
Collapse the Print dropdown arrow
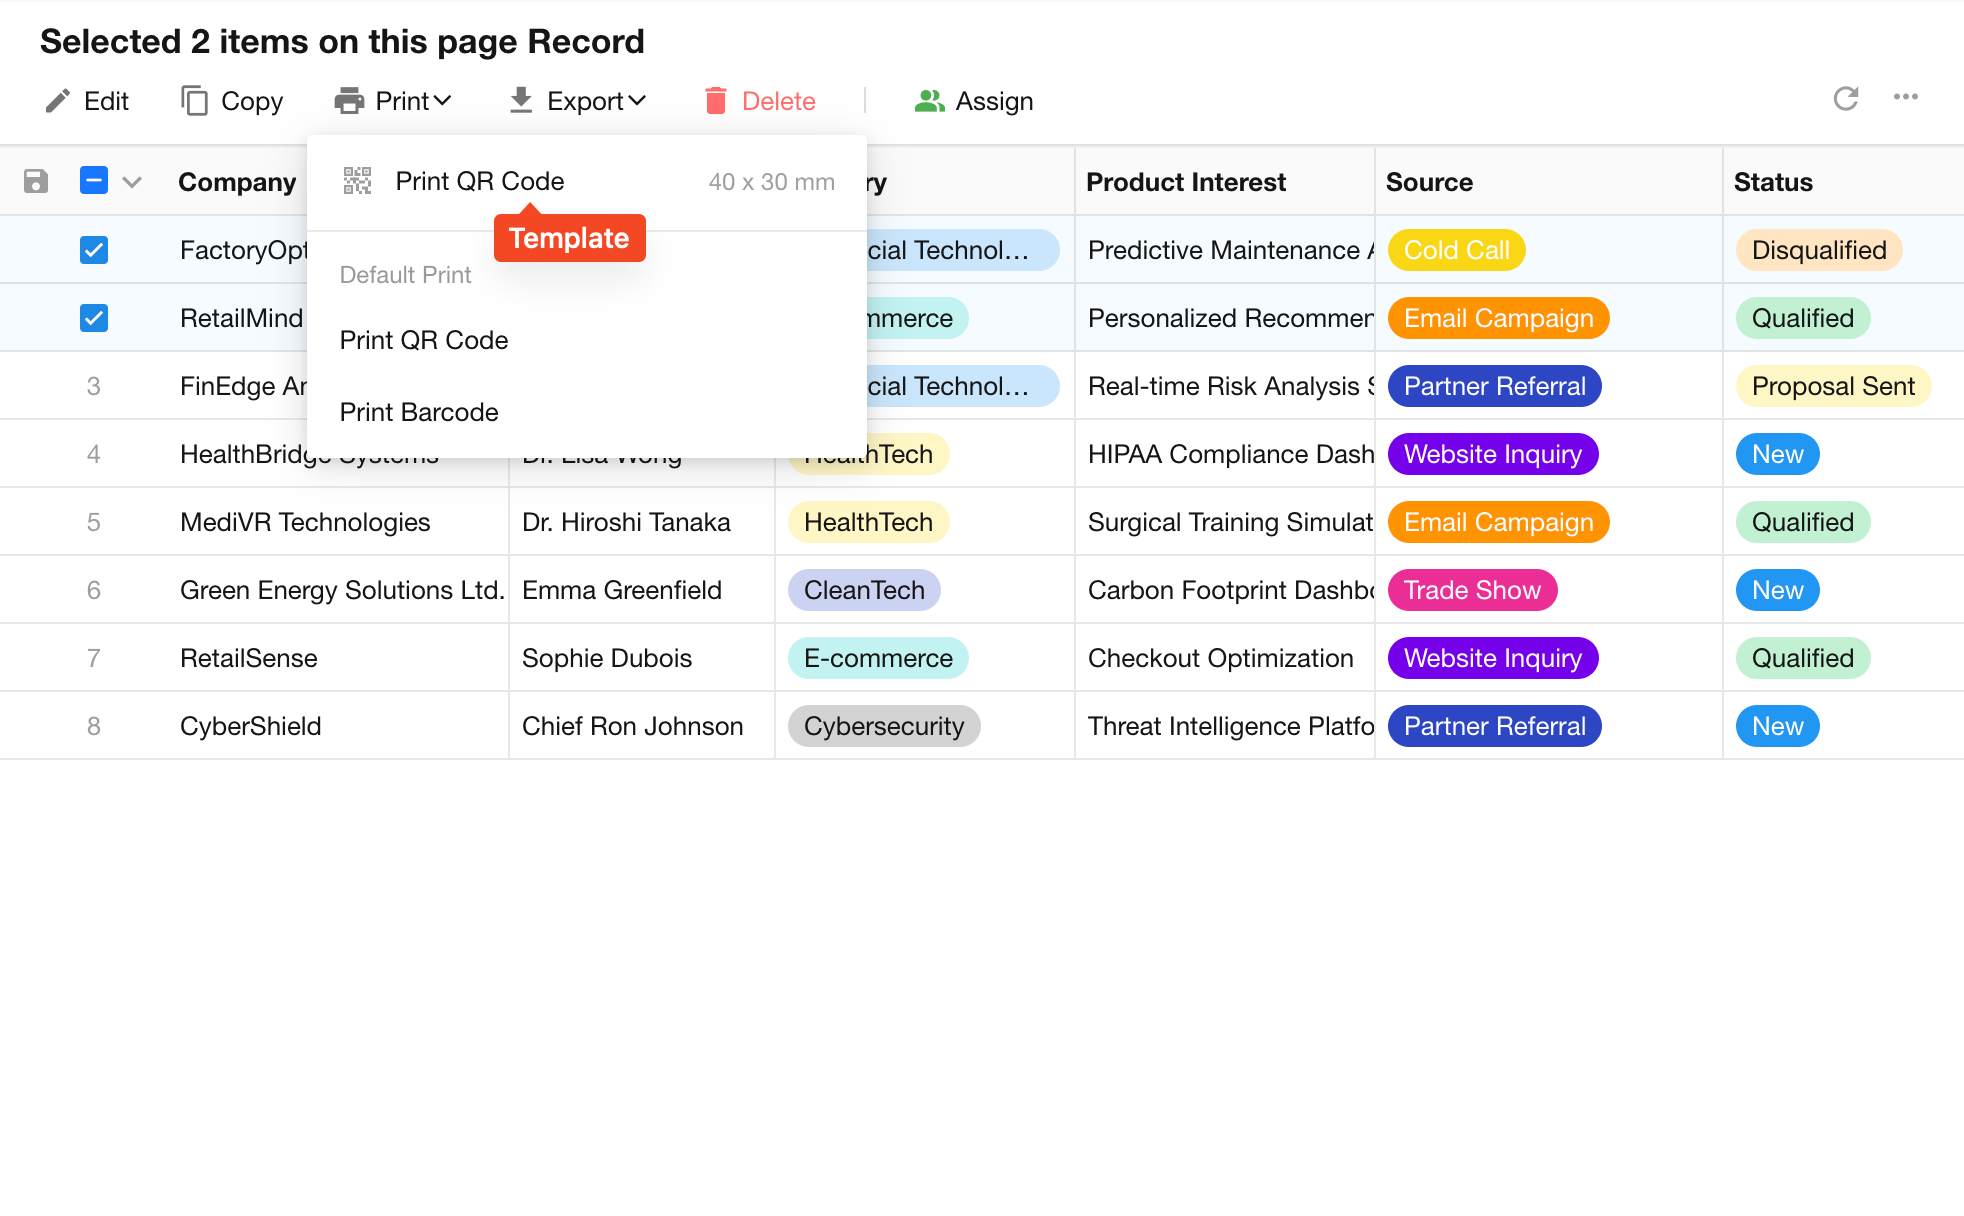tap(443, 101)
